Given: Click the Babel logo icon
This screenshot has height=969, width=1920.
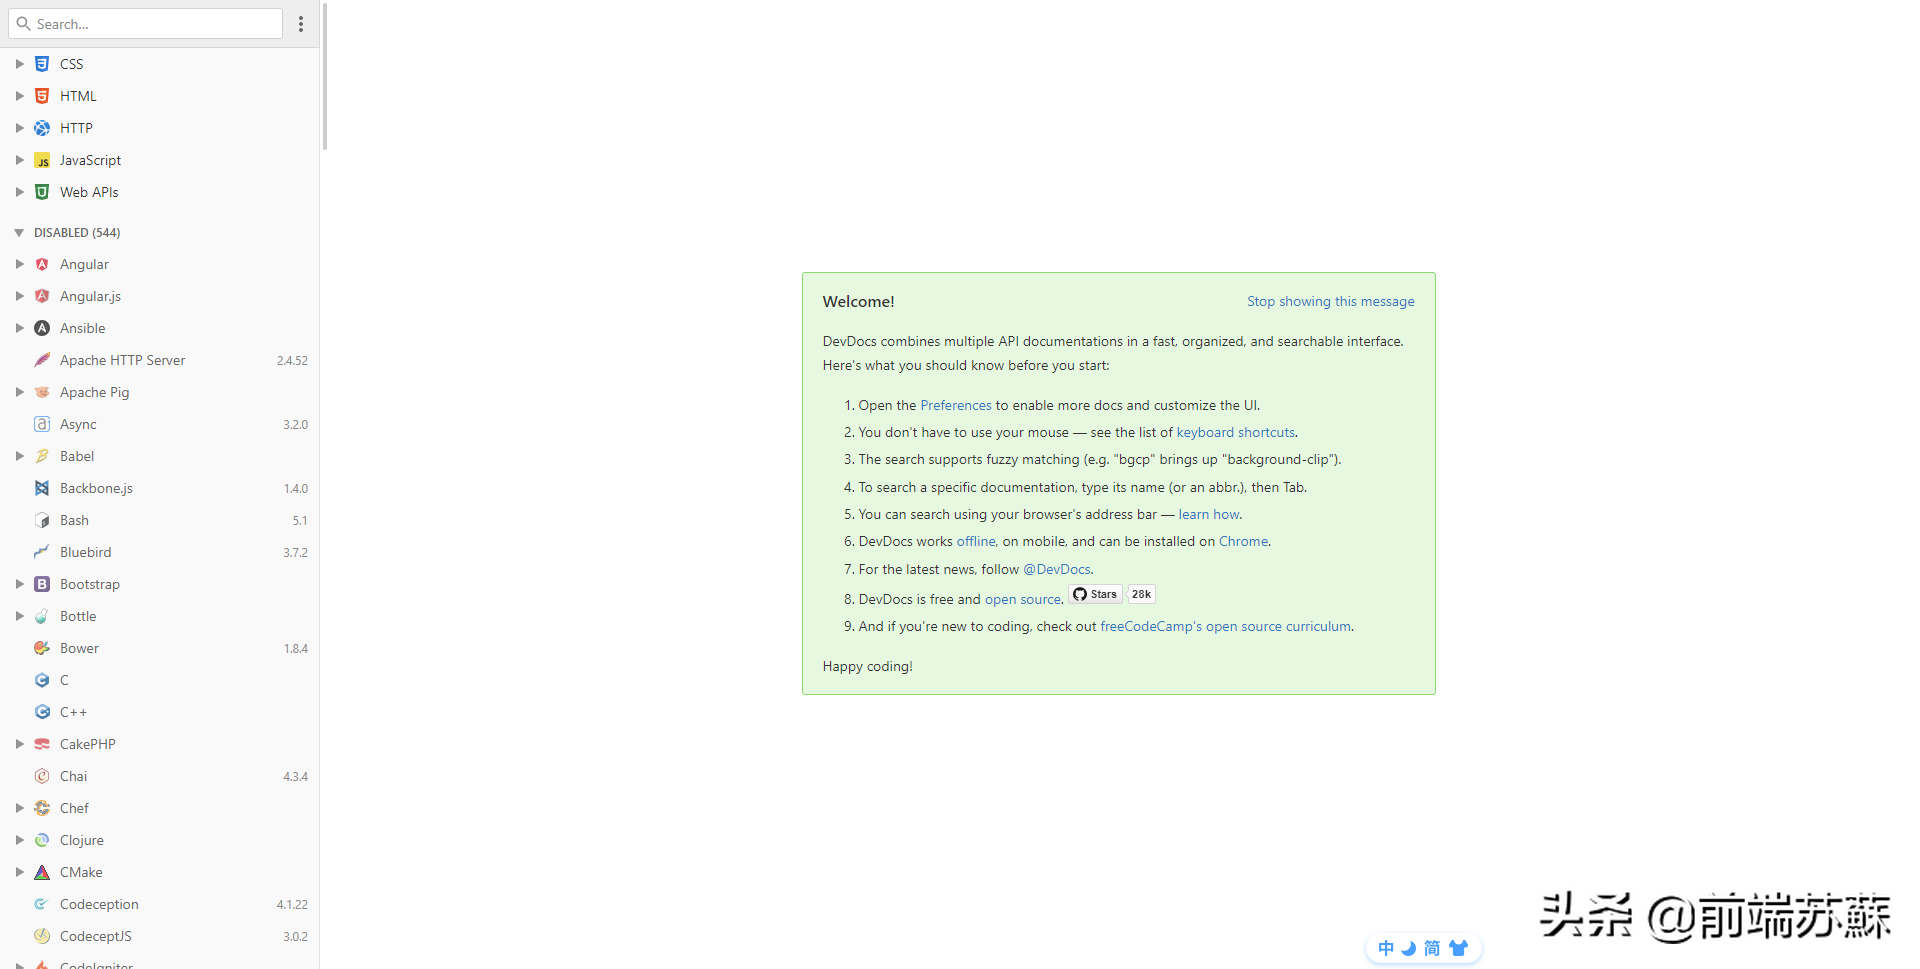Looking at the screenshot, I should click(x=42, y=456).
